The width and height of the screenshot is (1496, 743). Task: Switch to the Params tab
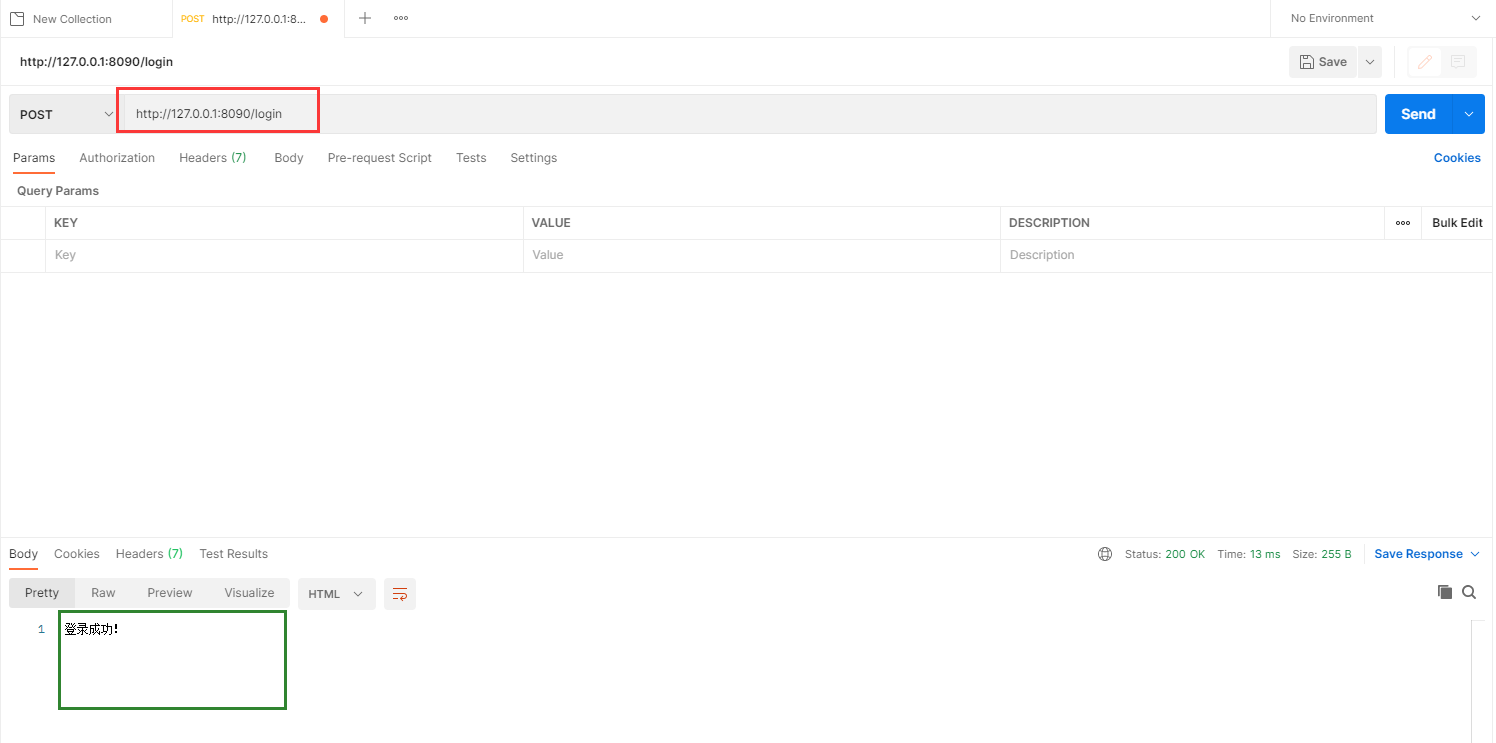point(34,158)
